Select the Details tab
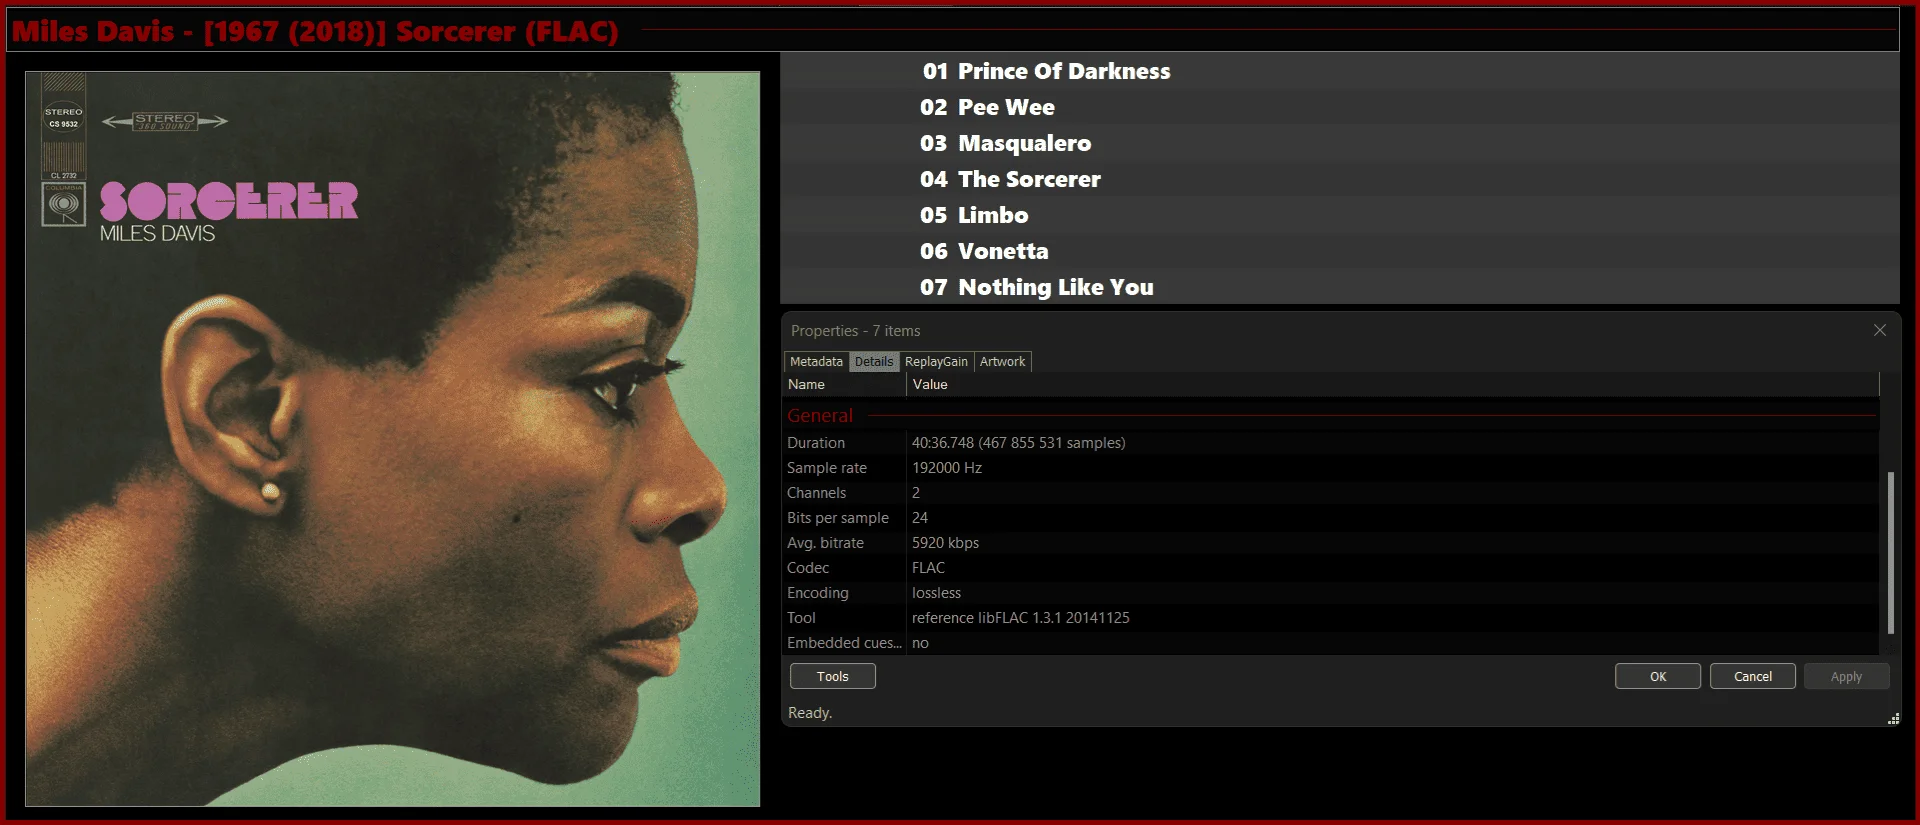 coord(874,362)
